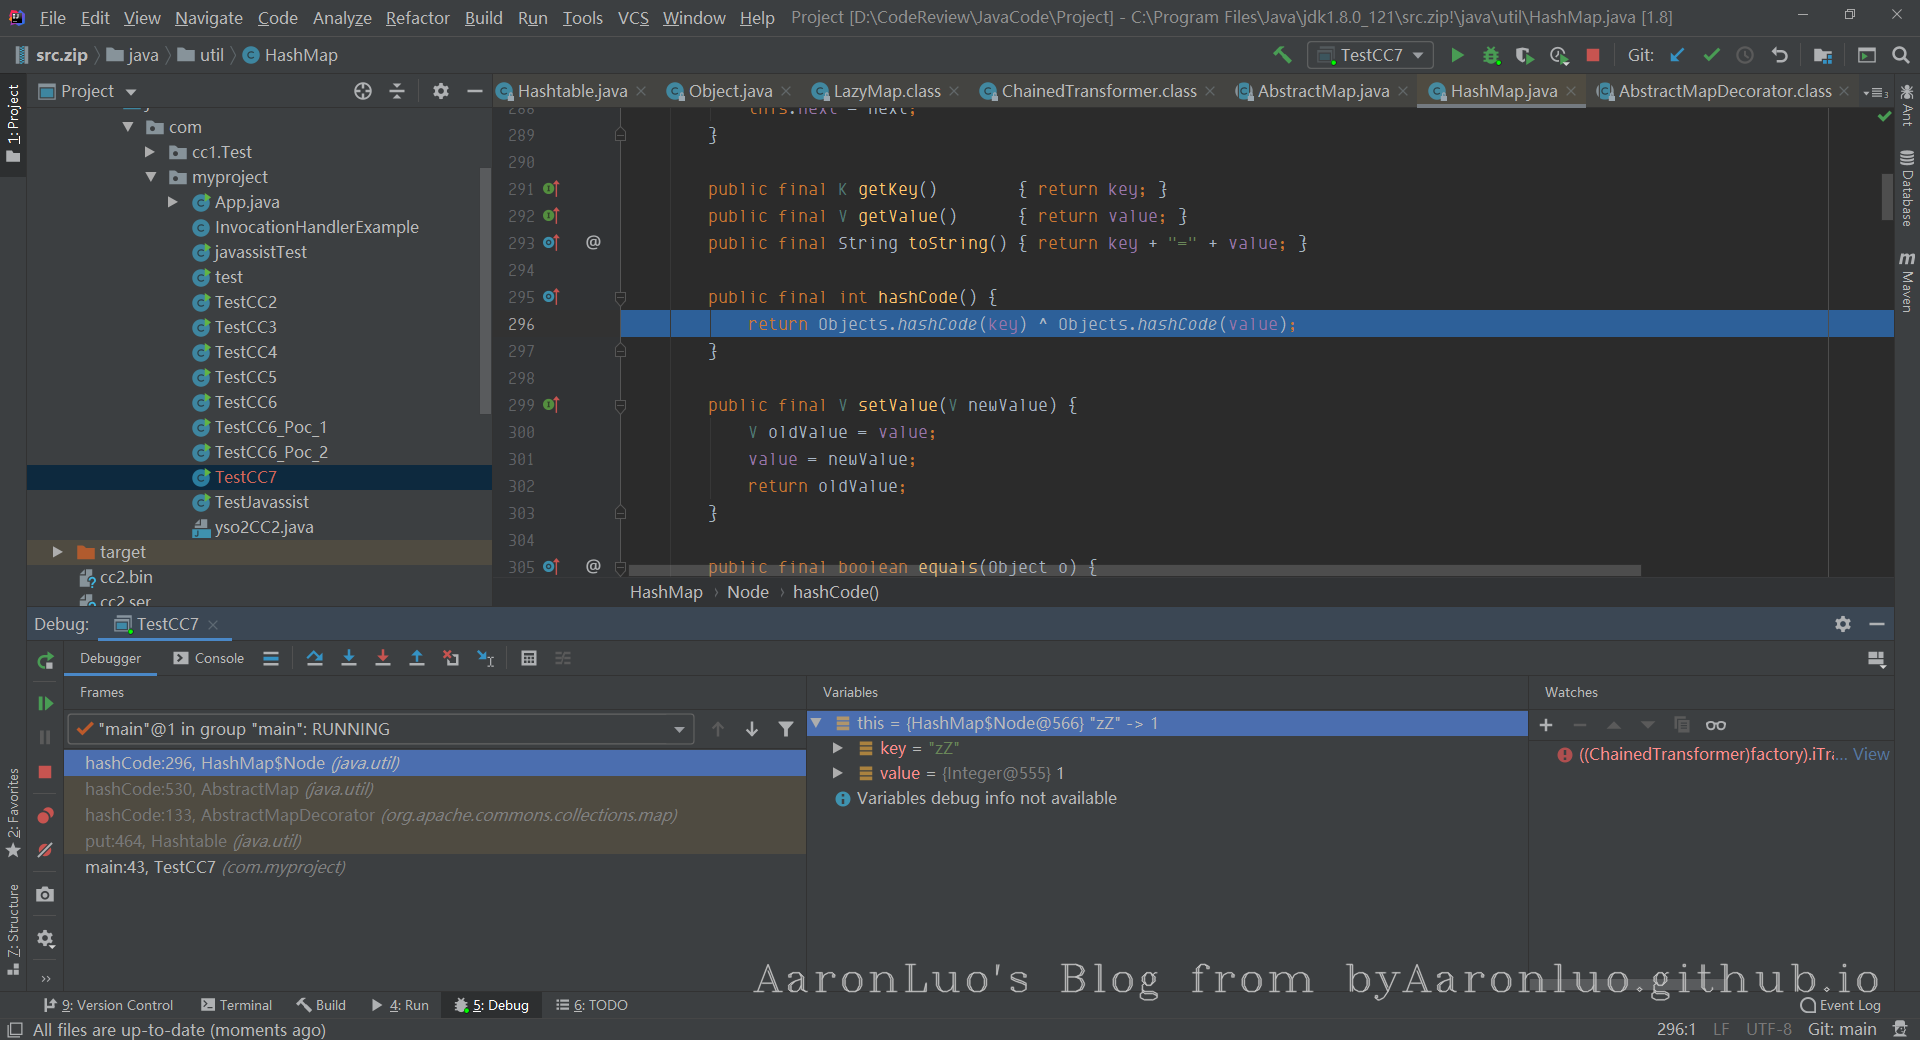Click the green bug Debug icon in toolbar

pos(1491,55)
